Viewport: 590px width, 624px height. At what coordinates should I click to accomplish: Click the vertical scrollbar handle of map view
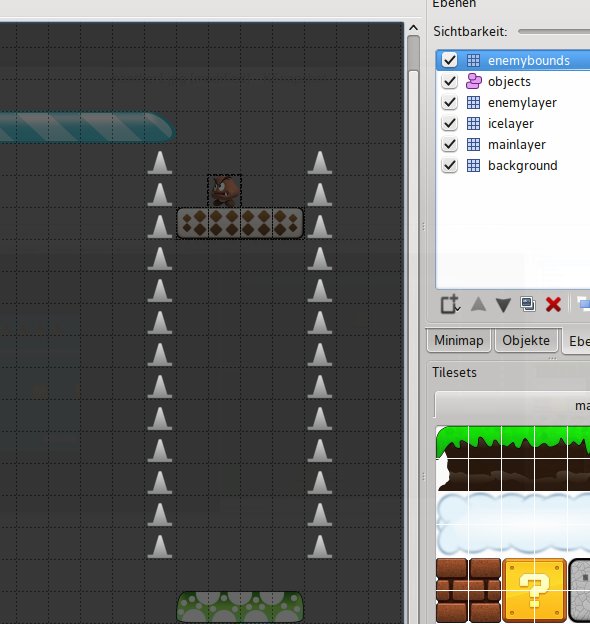(x=413, y=54)
